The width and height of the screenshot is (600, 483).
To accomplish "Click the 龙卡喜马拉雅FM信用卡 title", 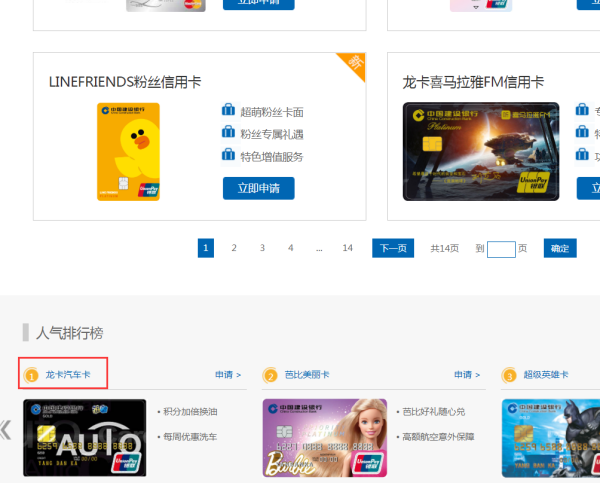I will 473,82.
